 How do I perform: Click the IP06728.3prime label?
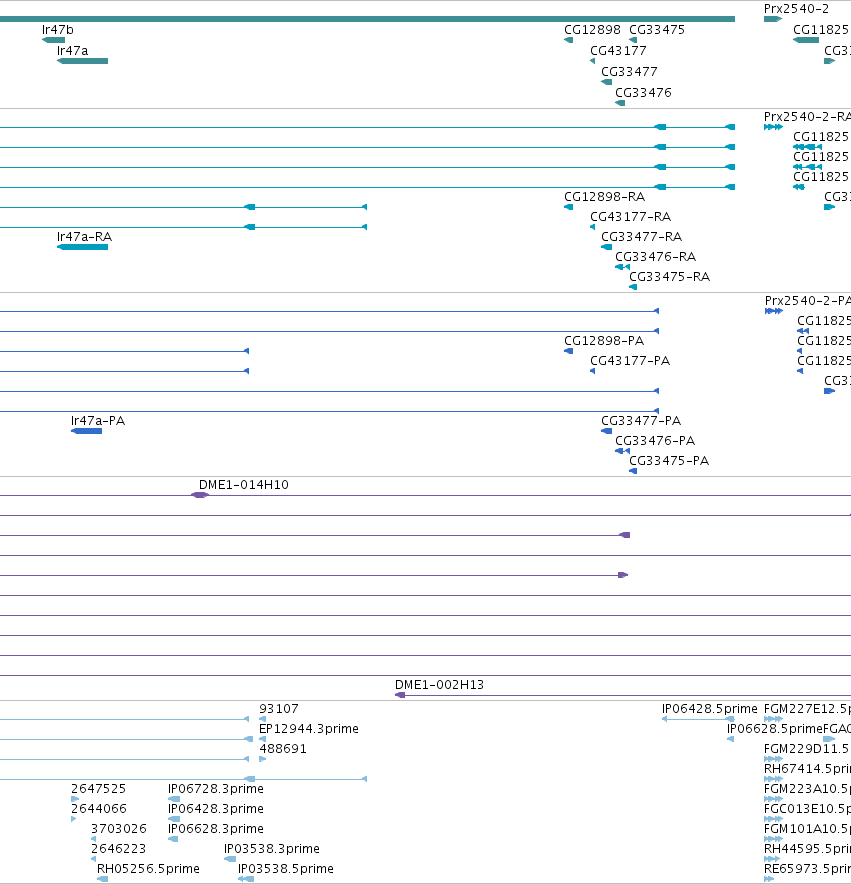pos(216,789)
